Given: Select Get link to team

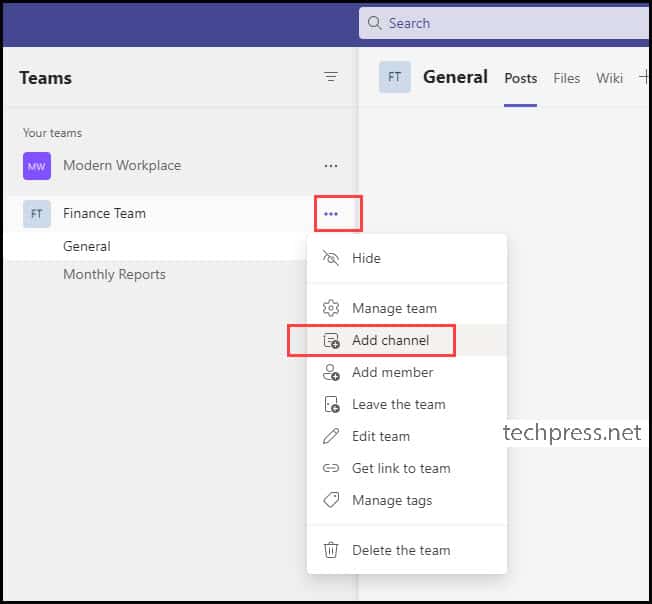Looking at the screenshot, I should (x=407, y=468).
